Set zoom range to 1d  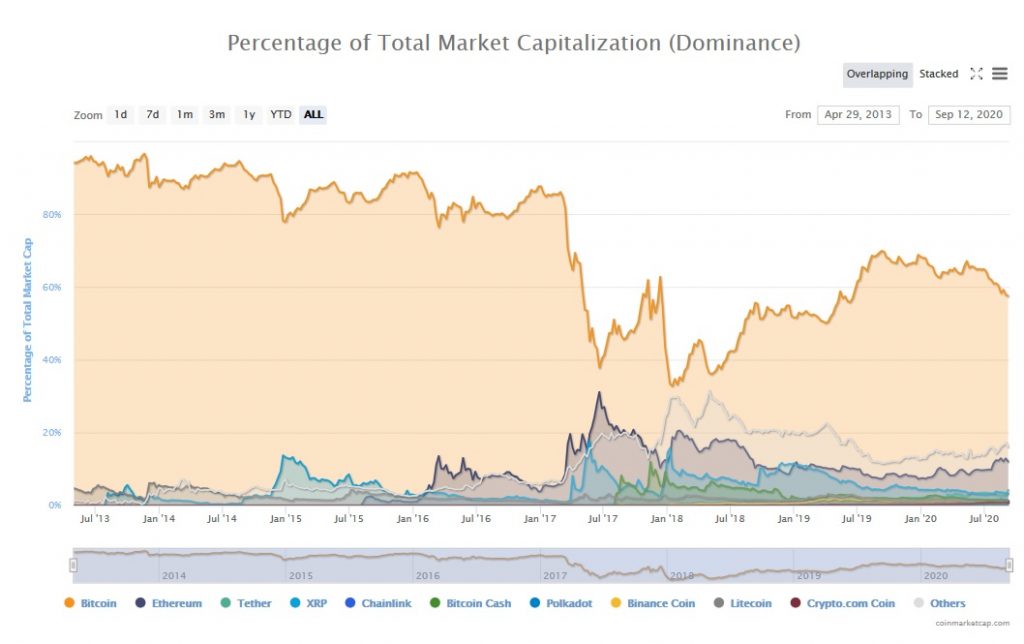pos(120,115)
